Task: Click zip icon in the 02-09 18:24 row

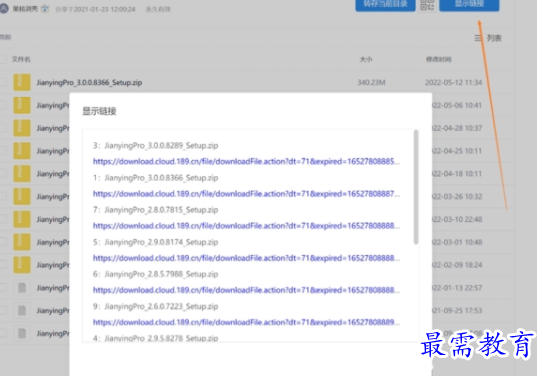Action: 22,265
